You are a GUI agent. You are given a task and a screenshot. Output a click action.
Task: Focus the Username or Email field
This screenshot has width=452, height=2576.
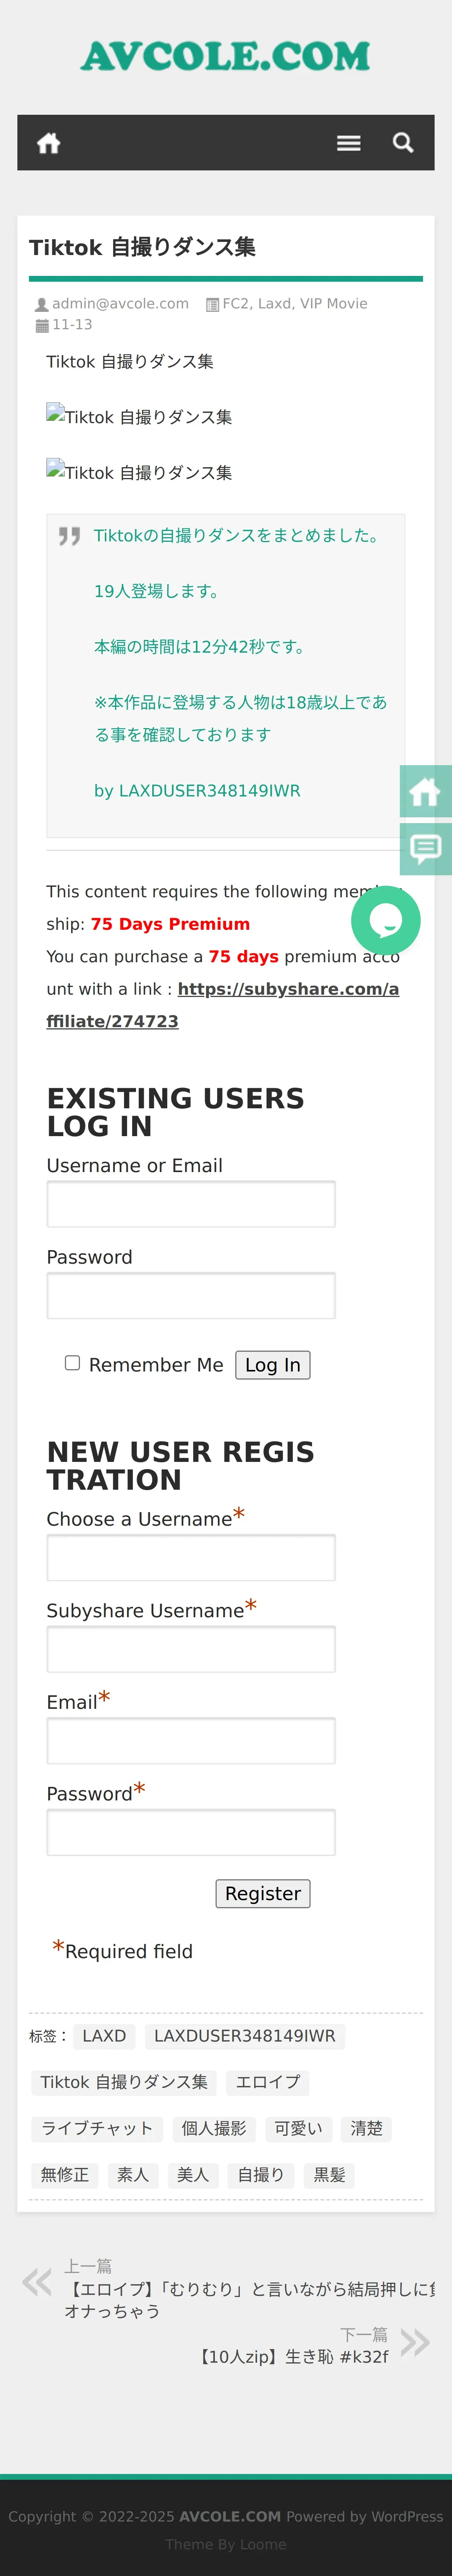pos(190,1204)
